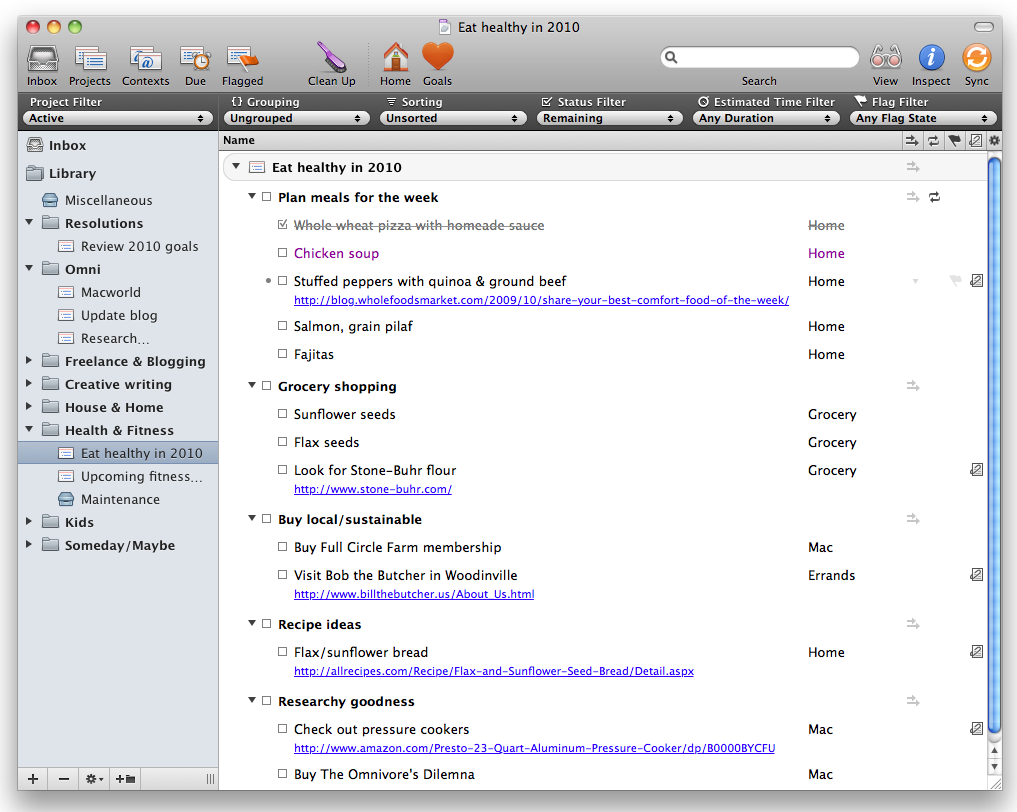Uncheck Whole wheat pizza task
The width and height of the screenshot is (1017, 812).
click(282, 224)
